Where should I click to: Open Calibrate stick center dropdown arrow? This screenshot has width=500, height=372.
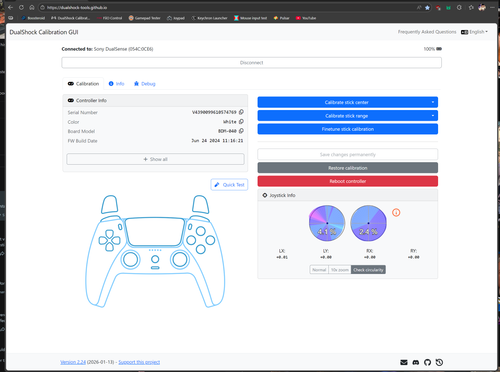433,102
